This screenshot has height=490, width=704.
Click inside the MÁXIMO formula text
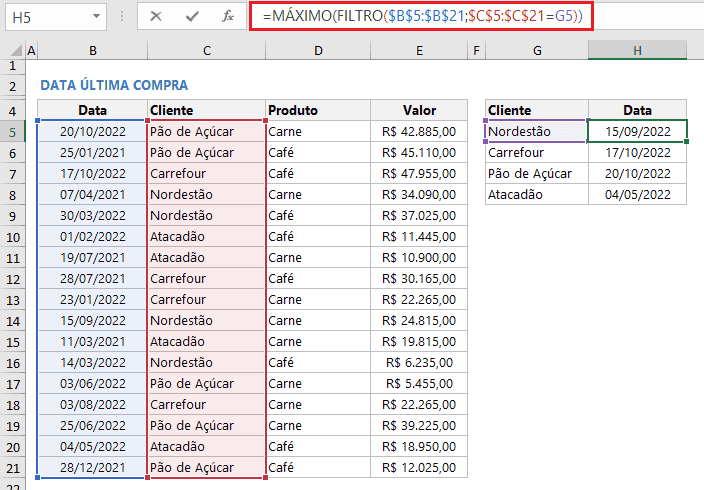pyautogui.click(x=420, y=16)
